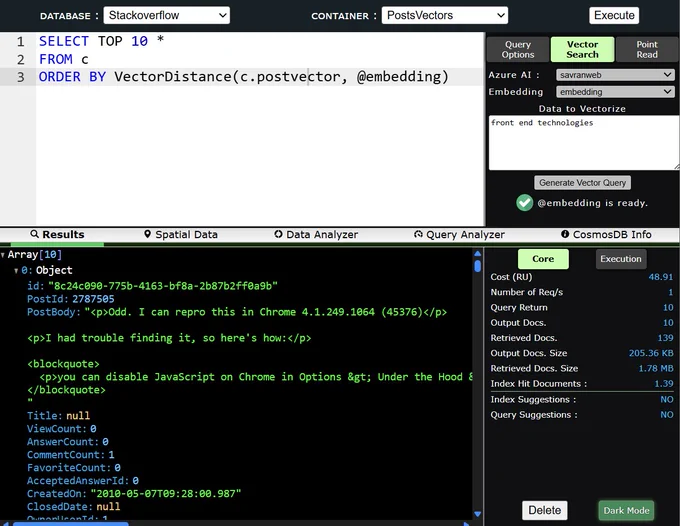Switch to Execution metrics view
The image size is (680, 526).
pos(621,259)
